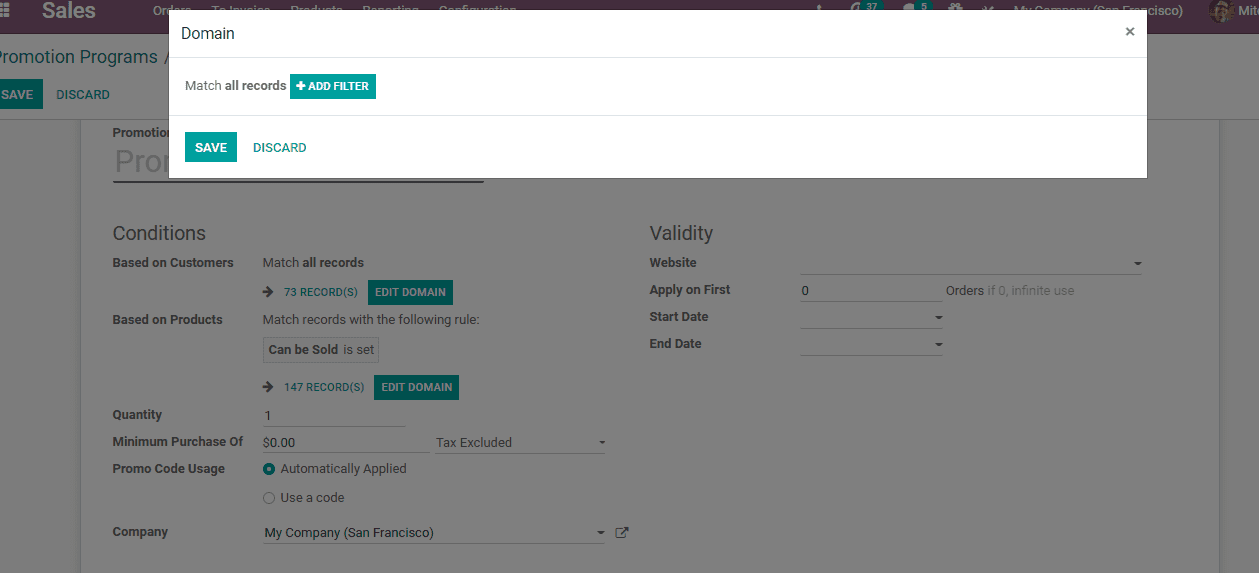
Task: Click the Conditions section heading
Action: tap(159, 233)
